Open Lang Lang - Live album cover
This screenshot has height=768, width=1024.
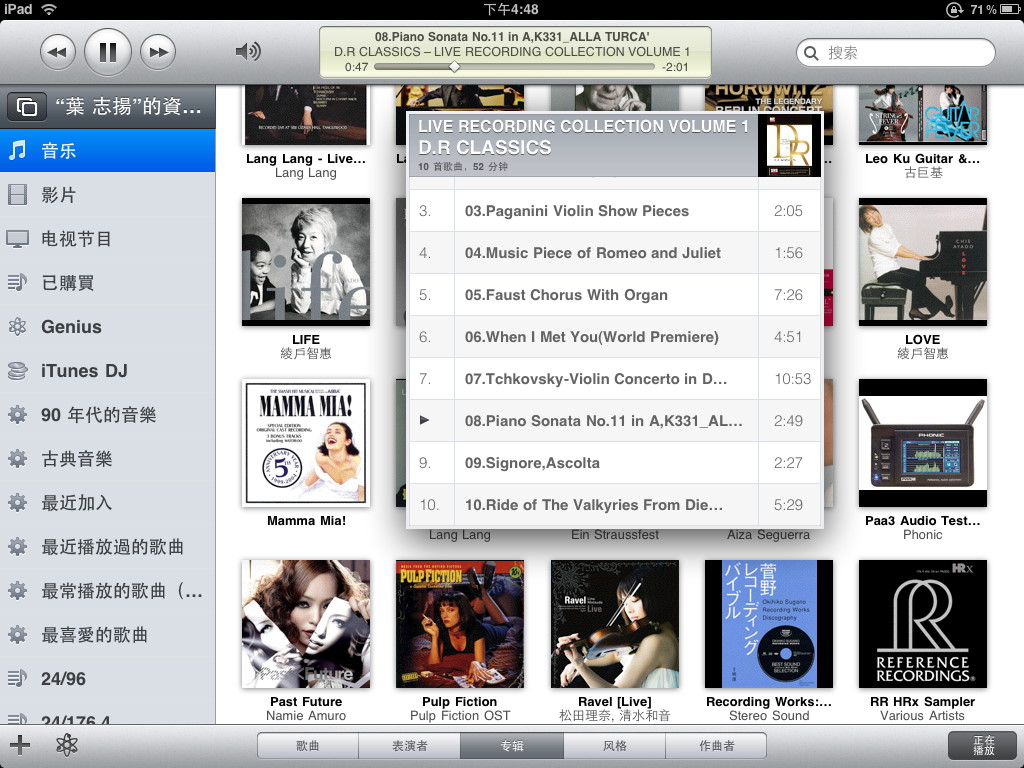pos(306,114)
